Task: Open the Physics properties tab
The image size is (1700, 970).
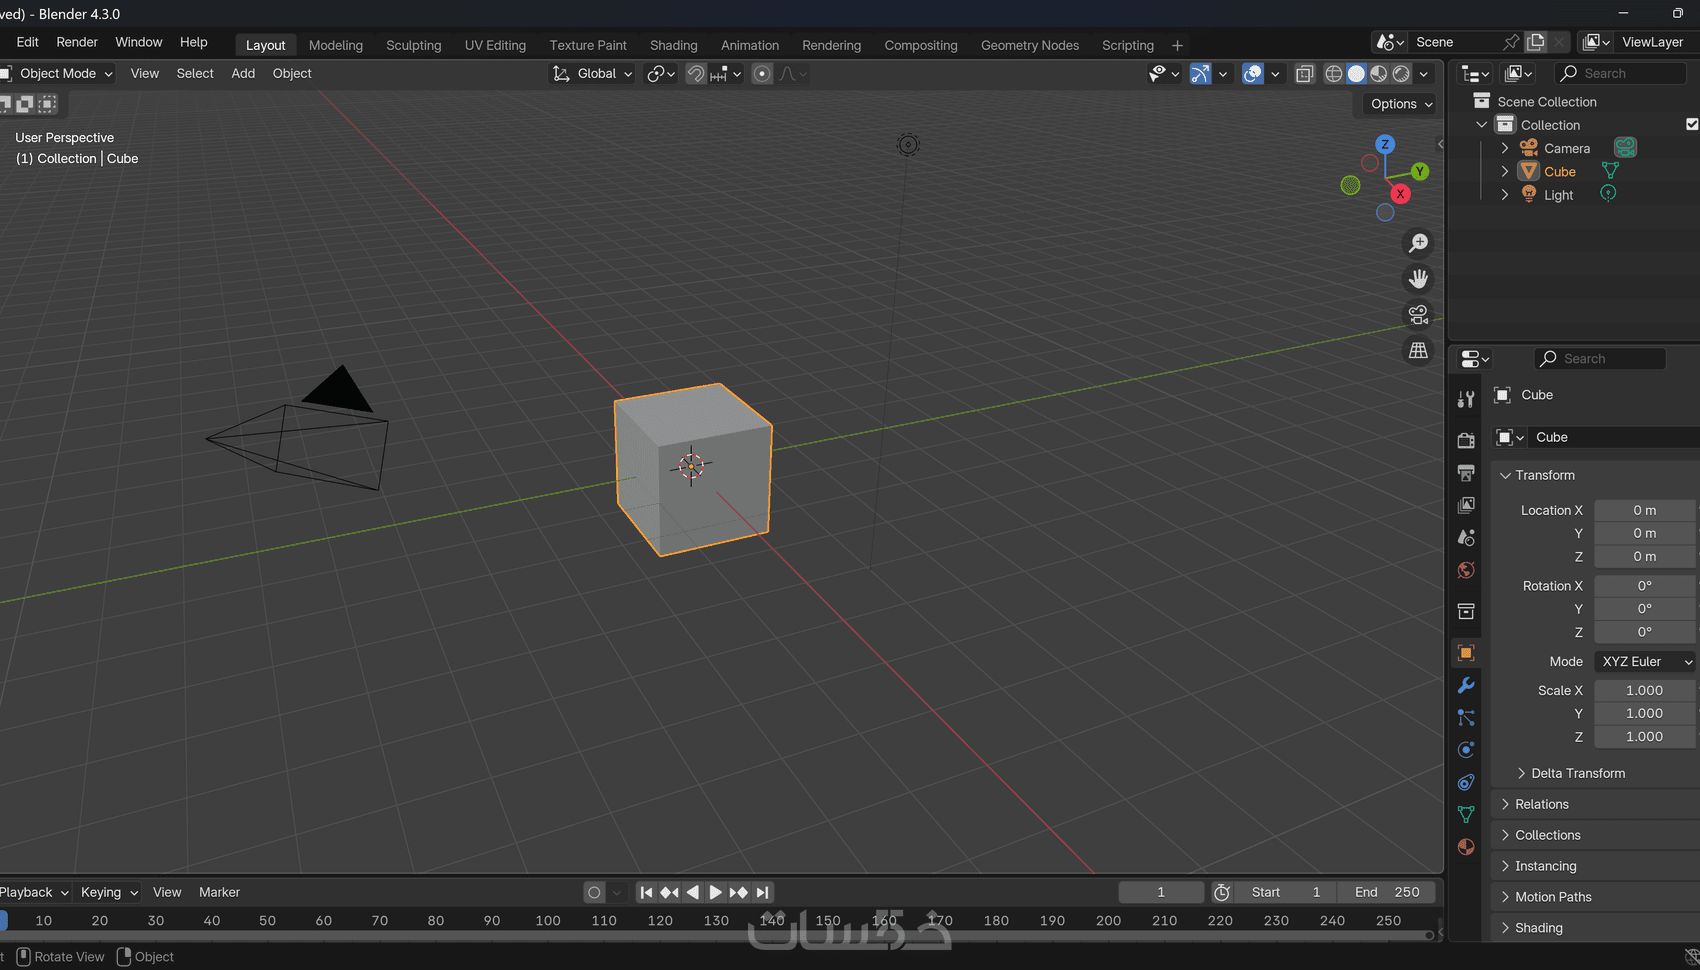Action: pos(1466,750)
